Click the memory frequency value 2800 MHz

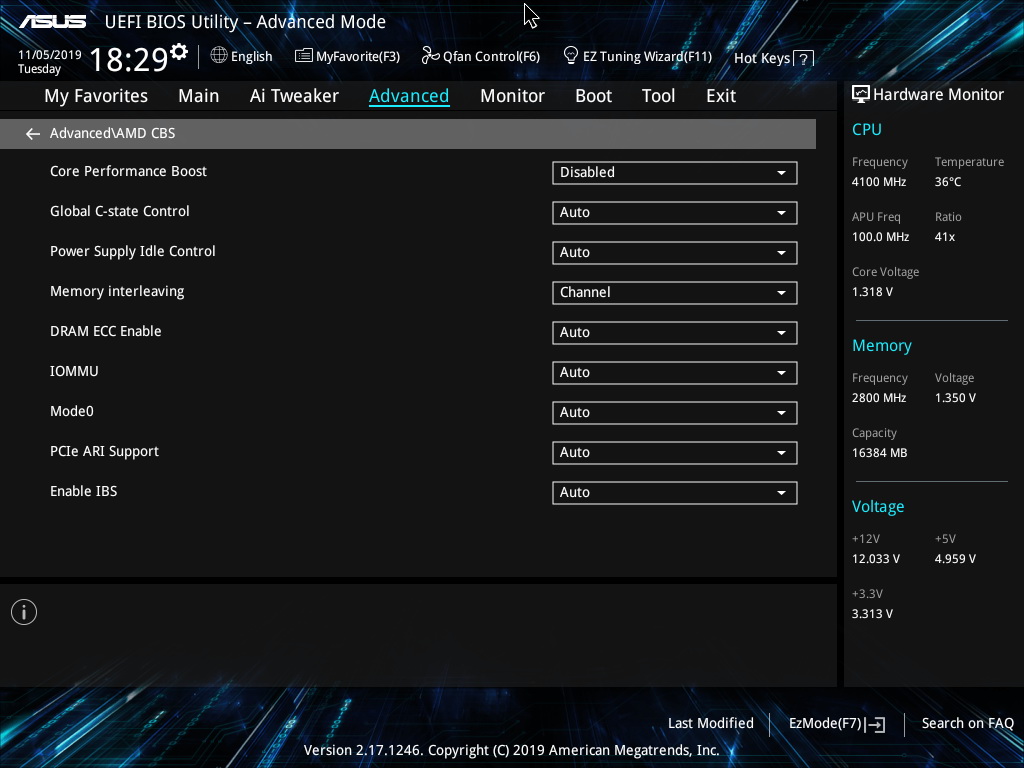[879, 398]
